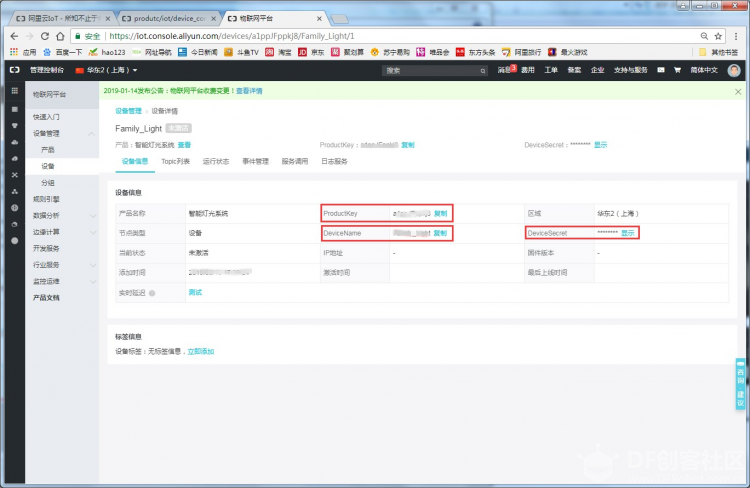Open 备案 in the header
This screenshot has height=488, width=750.
pos(574,70)
